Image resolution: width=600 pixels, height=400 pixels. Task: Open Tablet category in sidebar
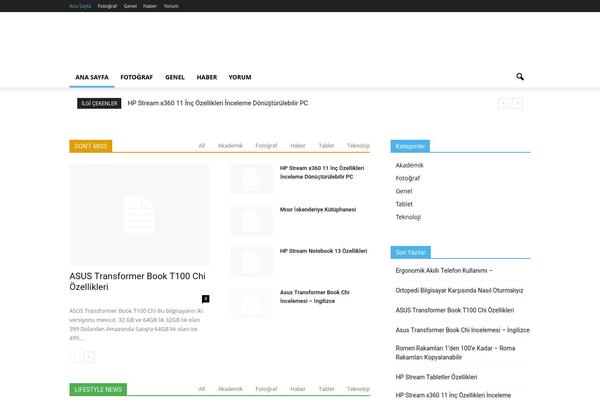click(x=404, y=204)
